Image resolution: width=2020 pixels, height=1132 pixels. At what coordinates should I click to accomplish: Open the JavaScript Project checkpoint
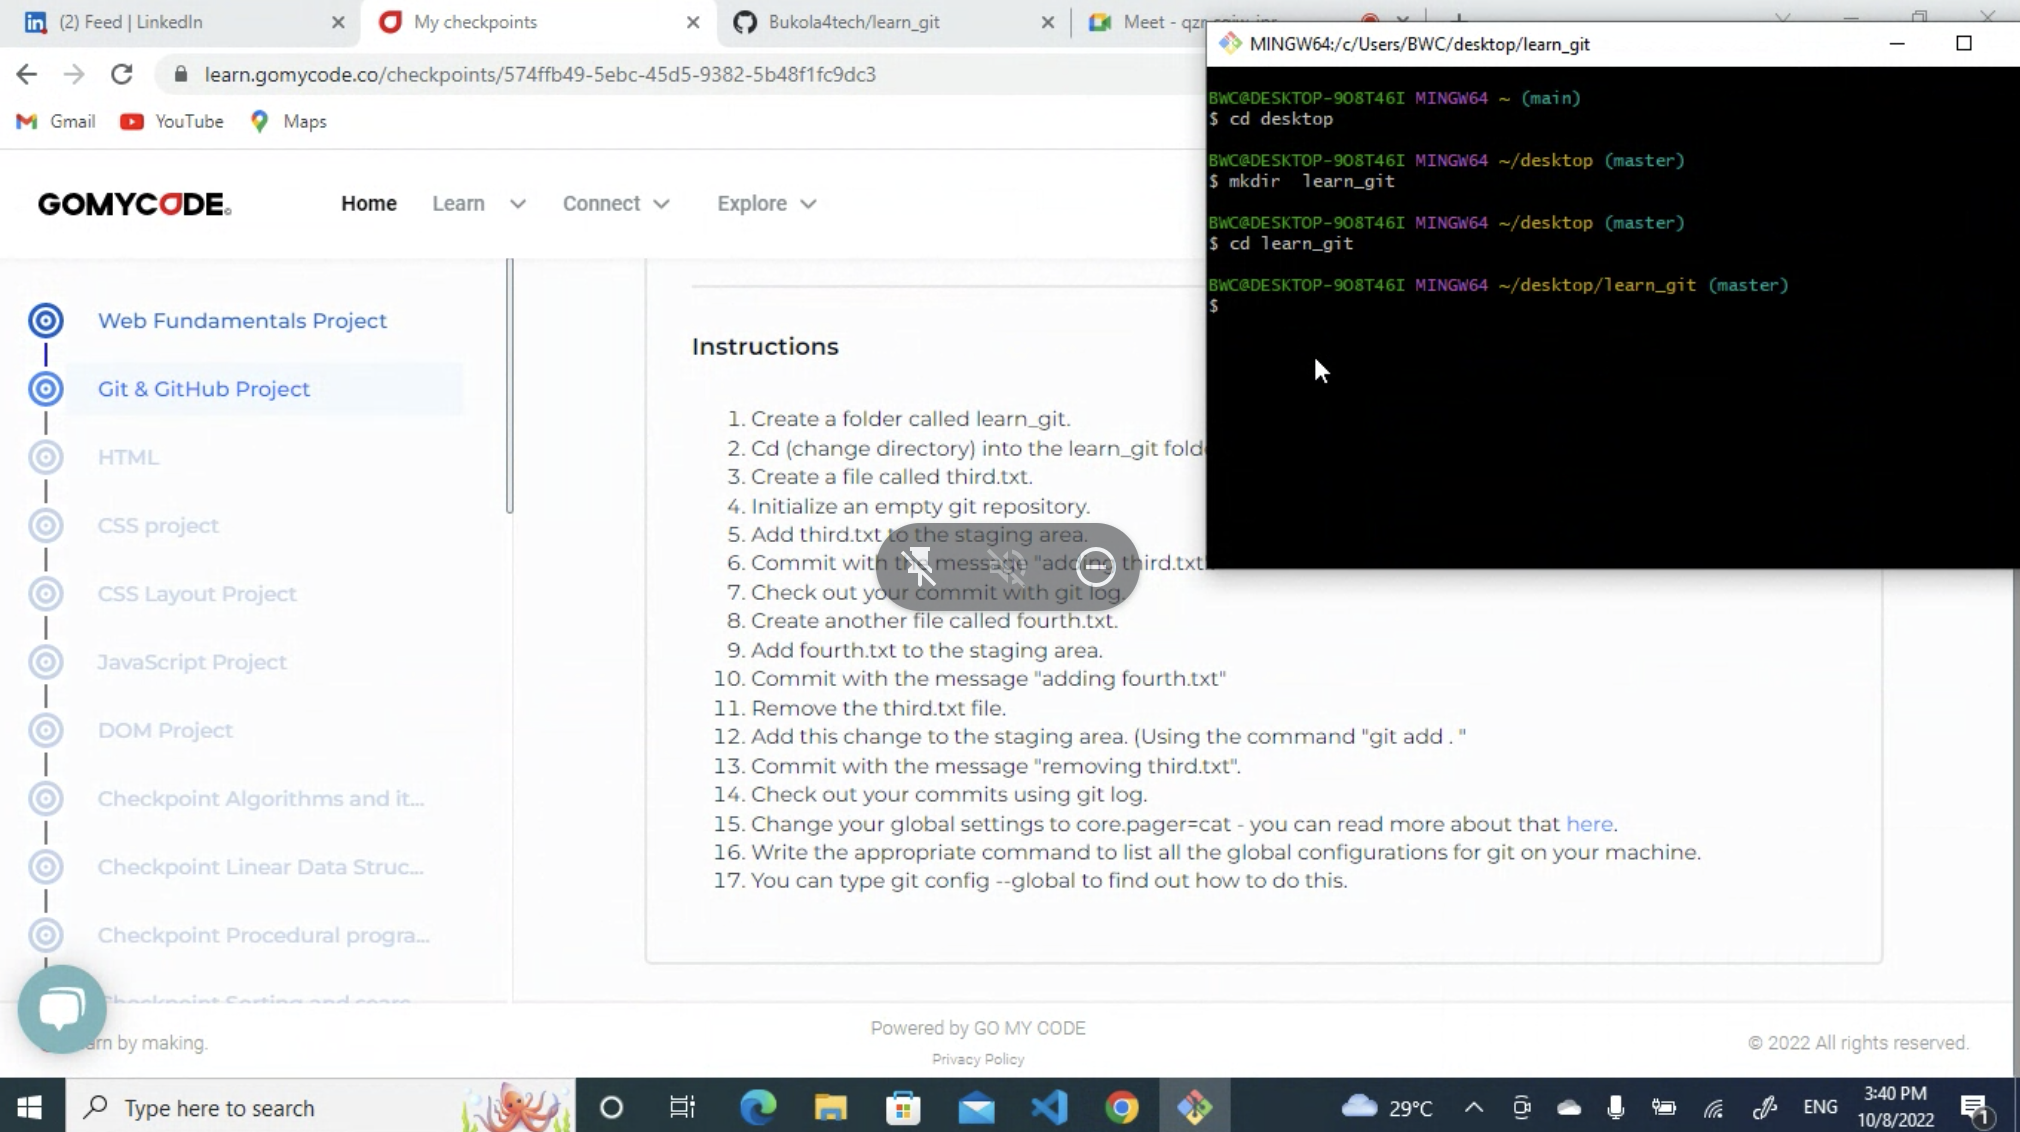click(x=192, y=662)
